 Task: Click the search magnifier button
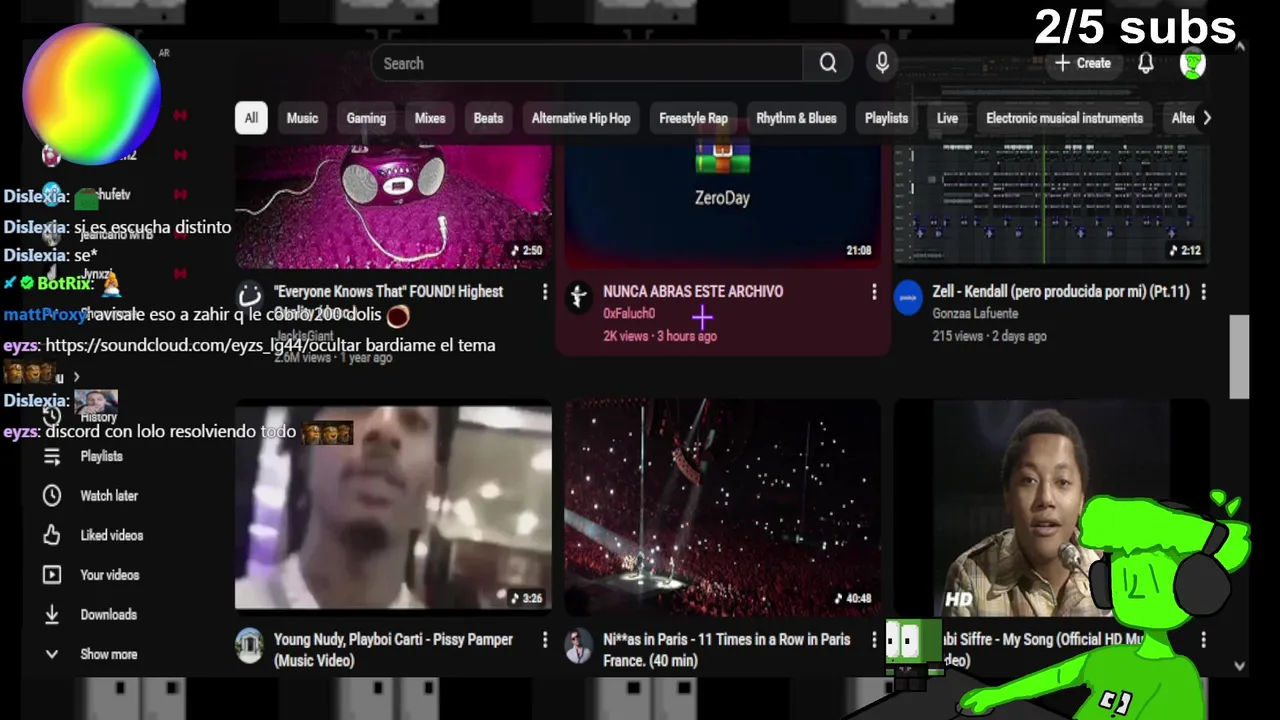pos(828,63)
